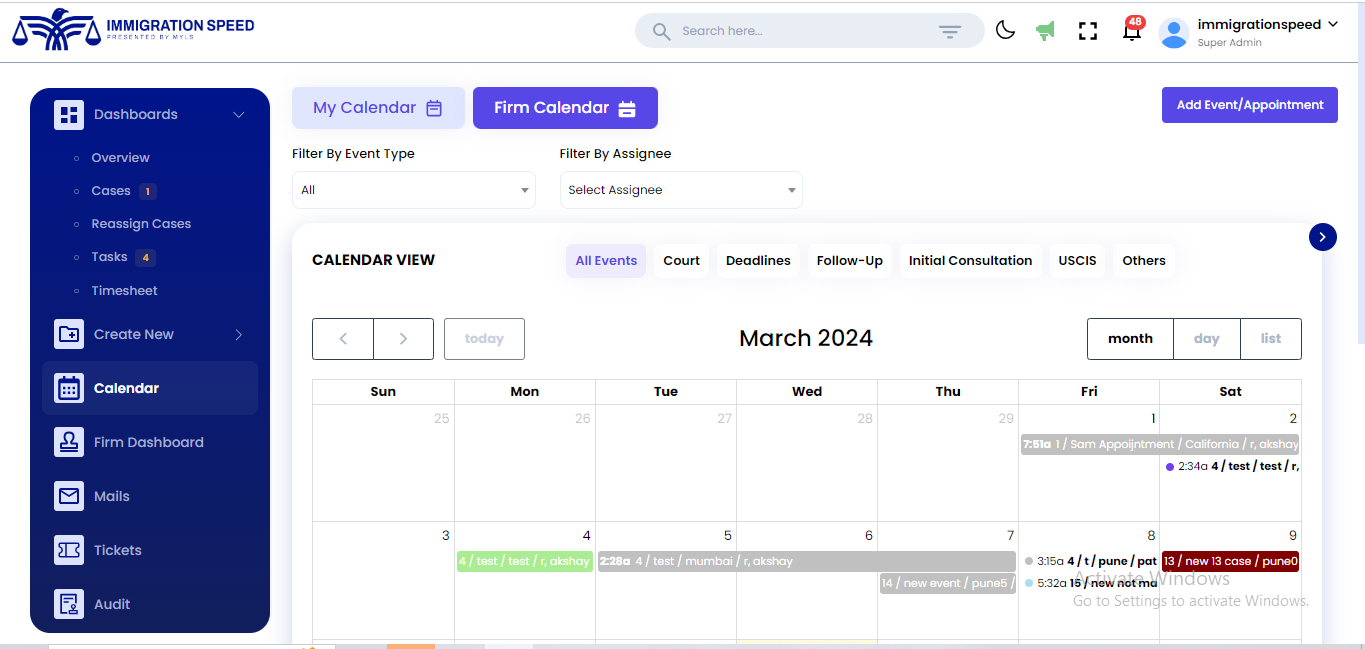Open 2:28a 4 / test / mumbai event
This screenshot has width=1365, height=649.
click(806, 561)
